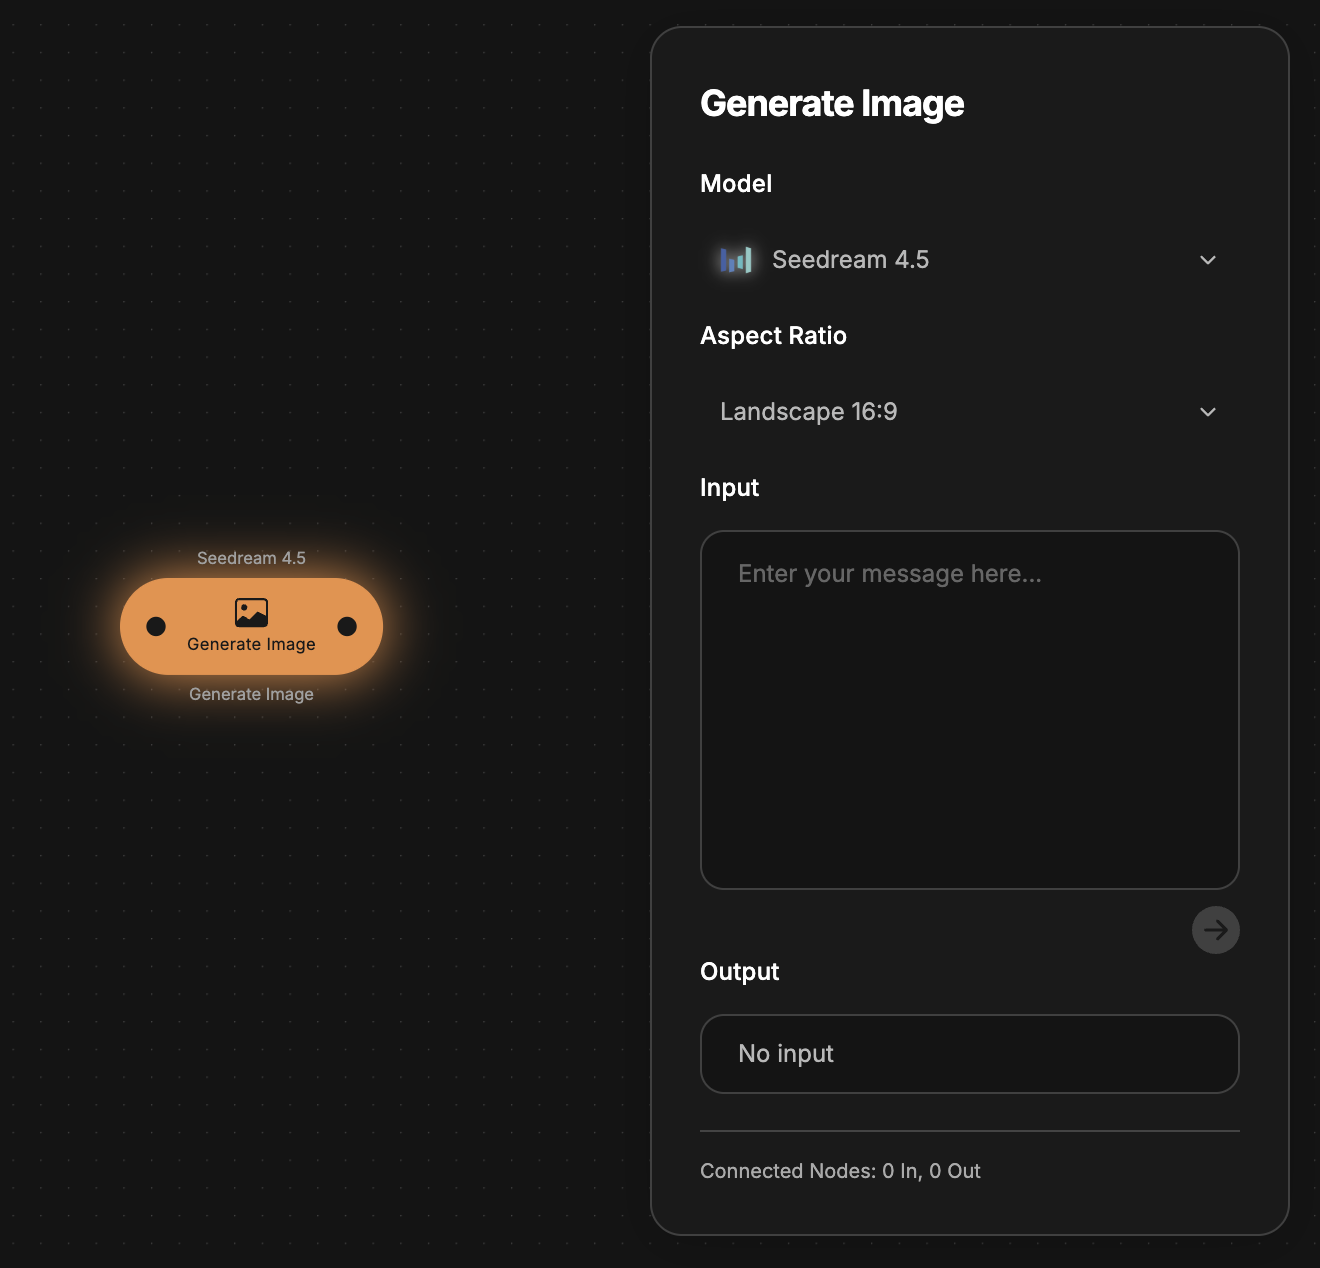This screenshot has height=1268, width=1320.
Task: Select the Generate Image text inside orange node
Action: coord(251,644)
